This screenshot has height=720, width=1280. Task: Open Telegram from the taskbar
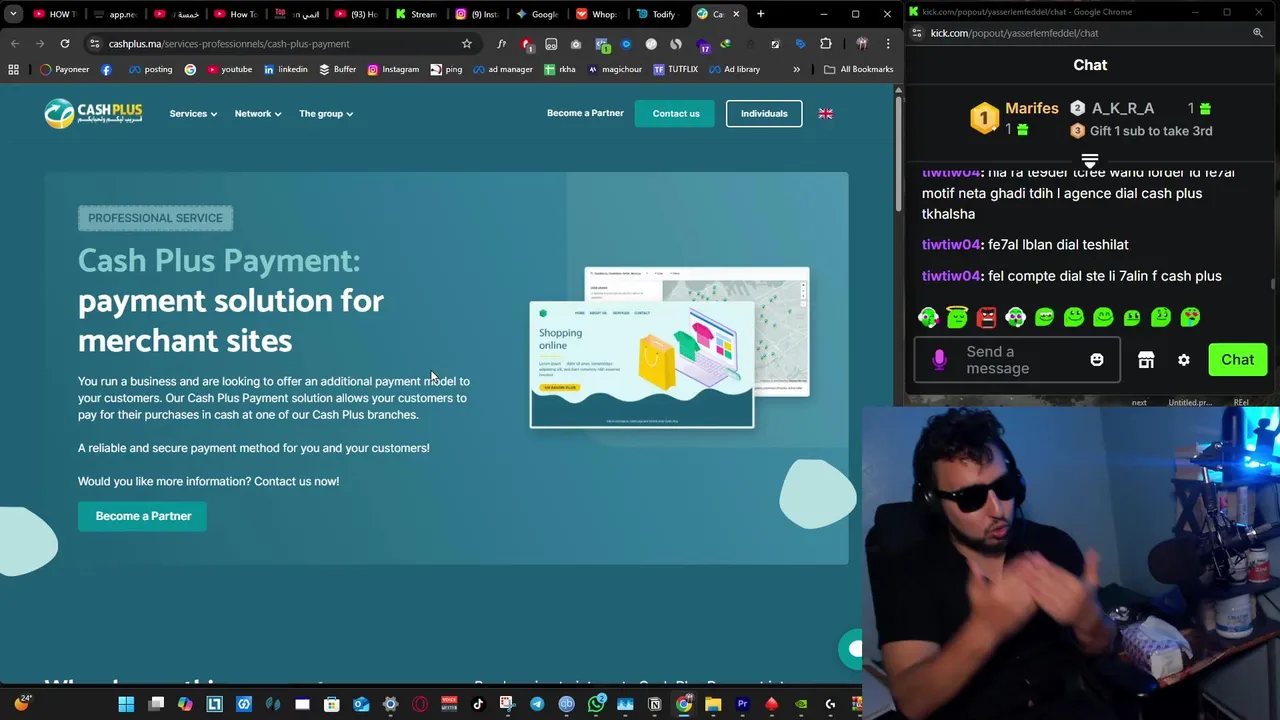[537, 705]
